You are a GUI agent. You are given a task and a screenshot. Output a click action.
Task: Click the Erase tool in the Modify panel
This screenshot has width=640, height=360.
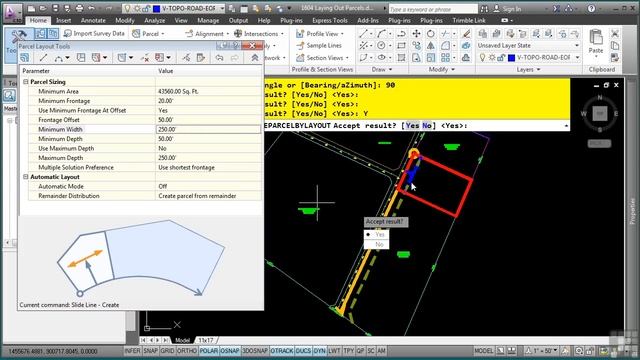click(x=466, y=34)
